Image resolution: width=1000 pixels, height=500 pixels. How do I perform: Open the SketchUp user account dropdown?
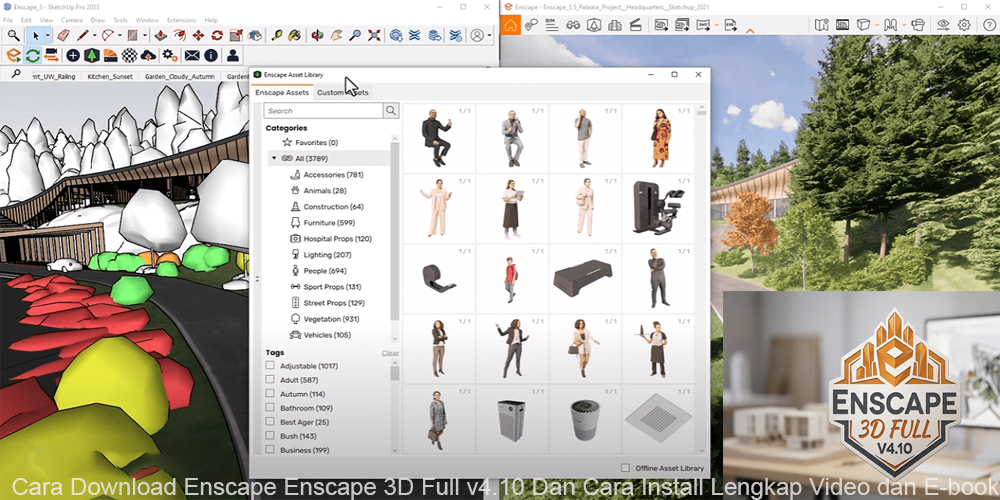coord(489,36)
